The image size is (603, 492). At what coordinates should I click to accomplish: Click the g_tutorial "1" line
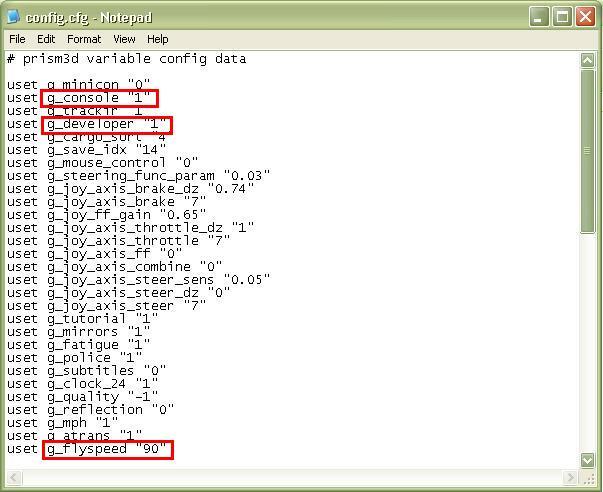tap(83, 319)
